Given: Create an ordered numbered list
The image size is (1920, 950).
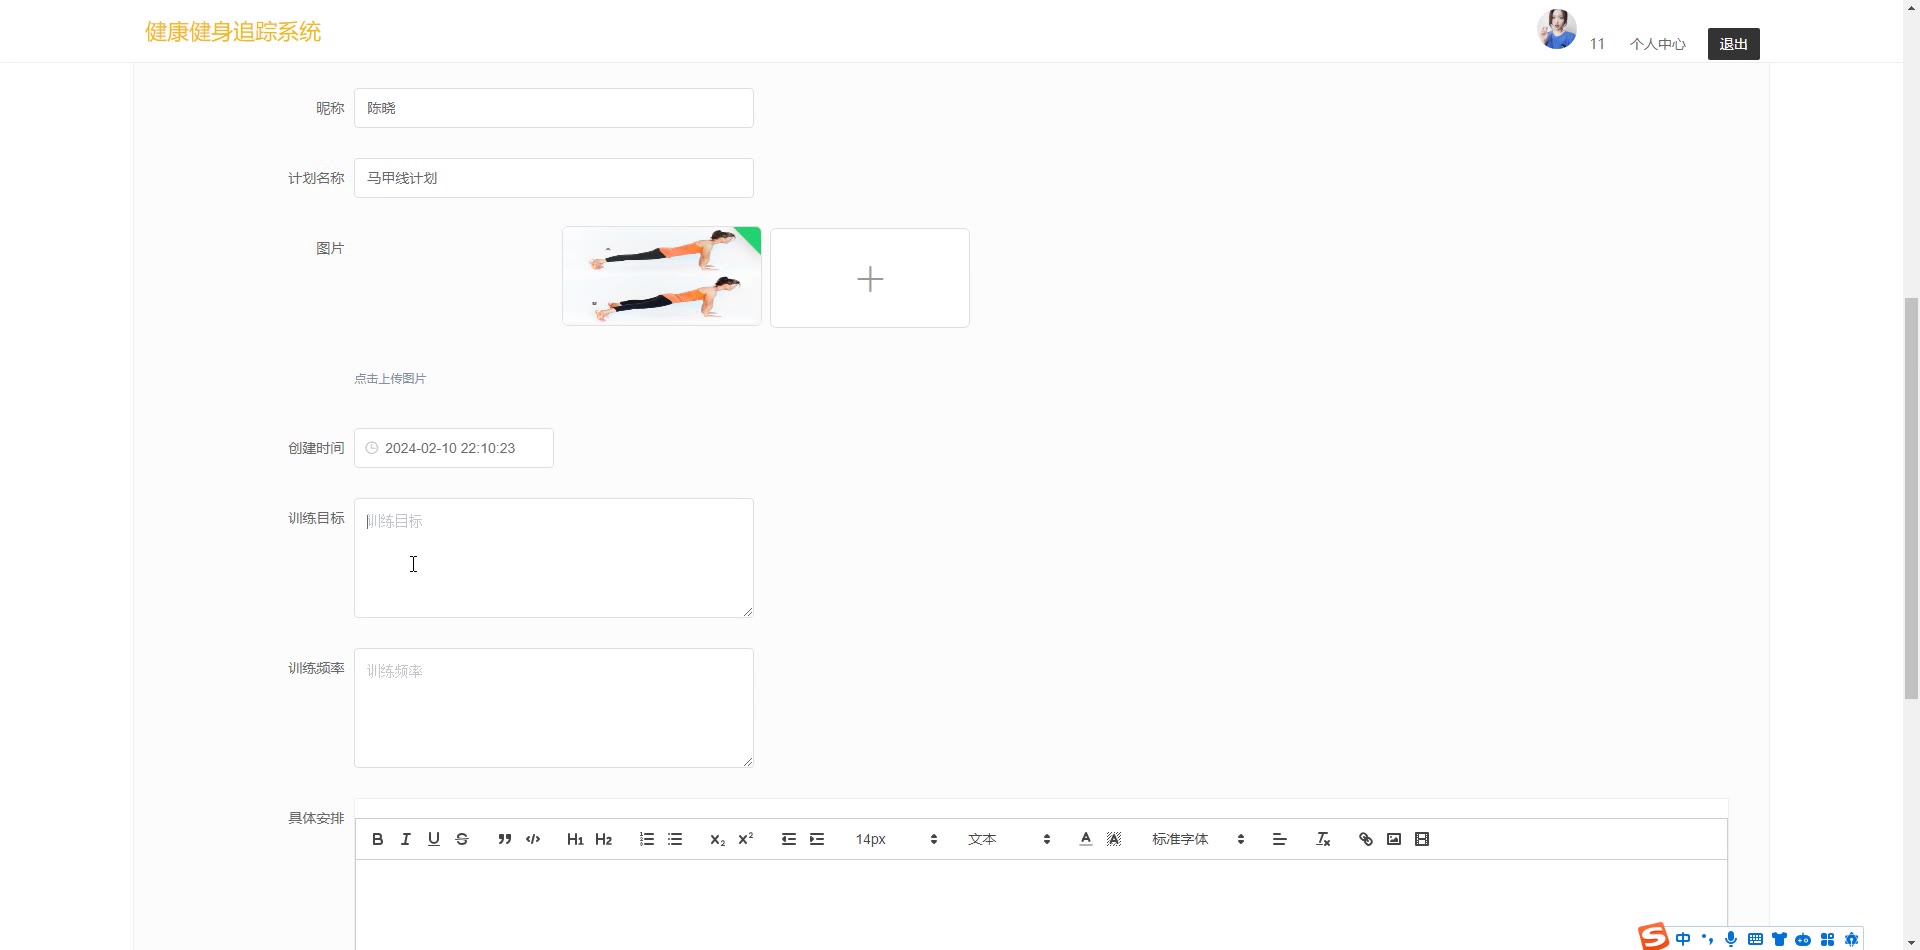Looking at the screenshot, I should coord(647,839).
